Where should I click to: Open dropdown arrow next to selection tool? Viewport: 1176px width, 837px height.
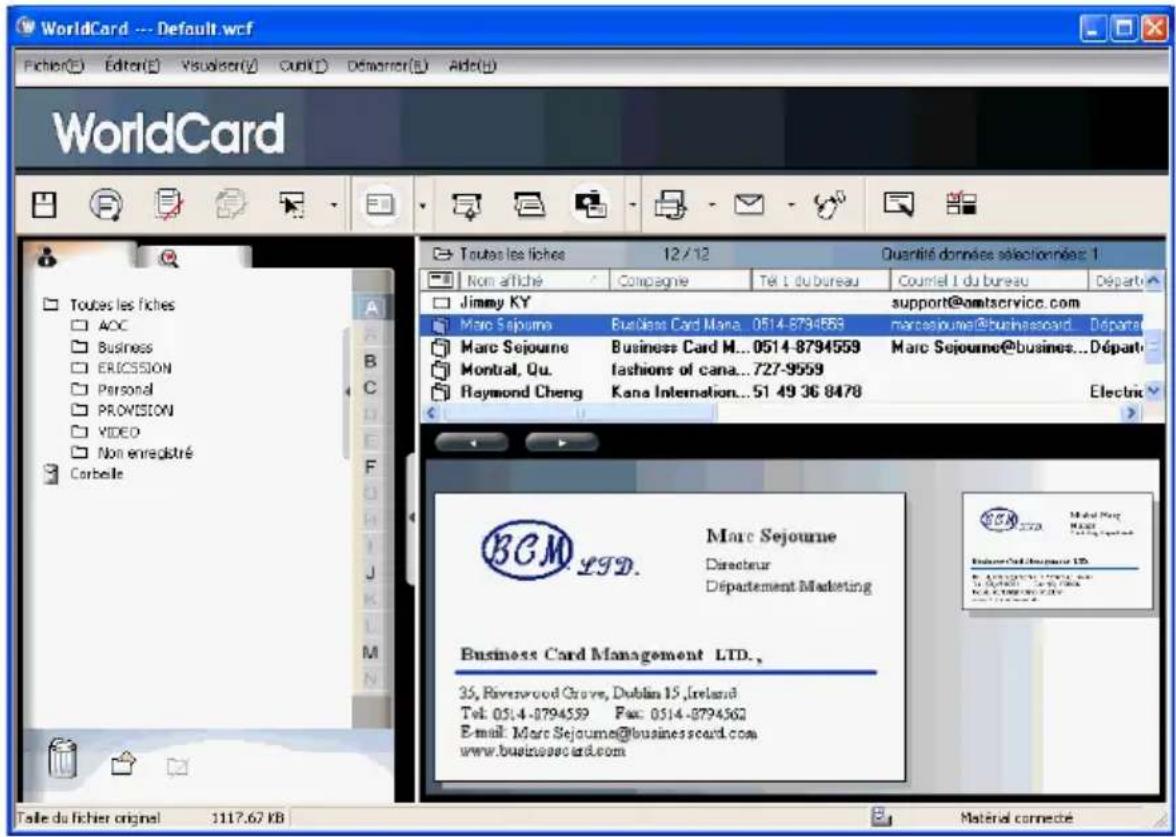[x=334, y=205]
